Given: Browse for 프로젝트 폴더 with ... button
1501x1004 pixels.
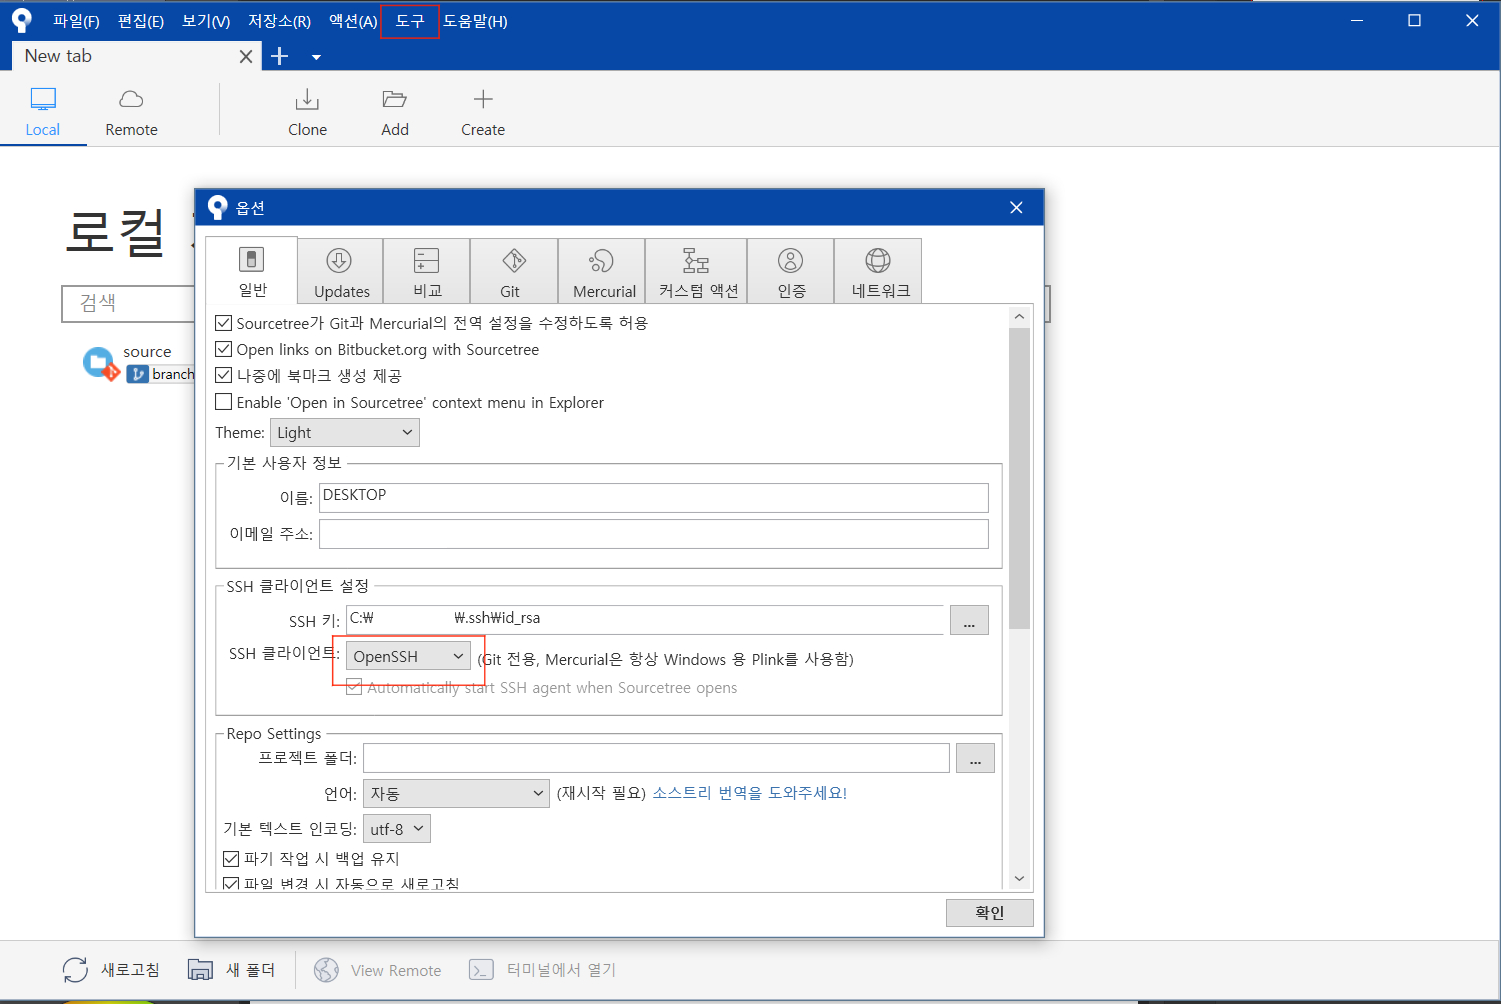Looking at the screenshot, I should pyautogui.click(x=975, y=758).
